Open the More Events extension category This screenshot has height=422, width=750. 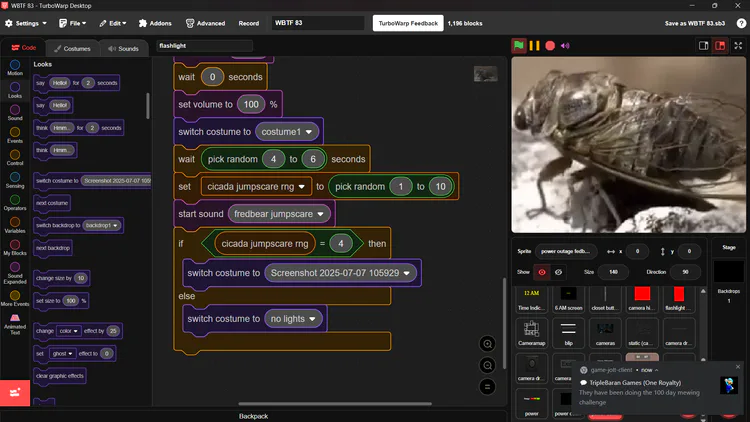pyautogui.click(x=15, y=298)
